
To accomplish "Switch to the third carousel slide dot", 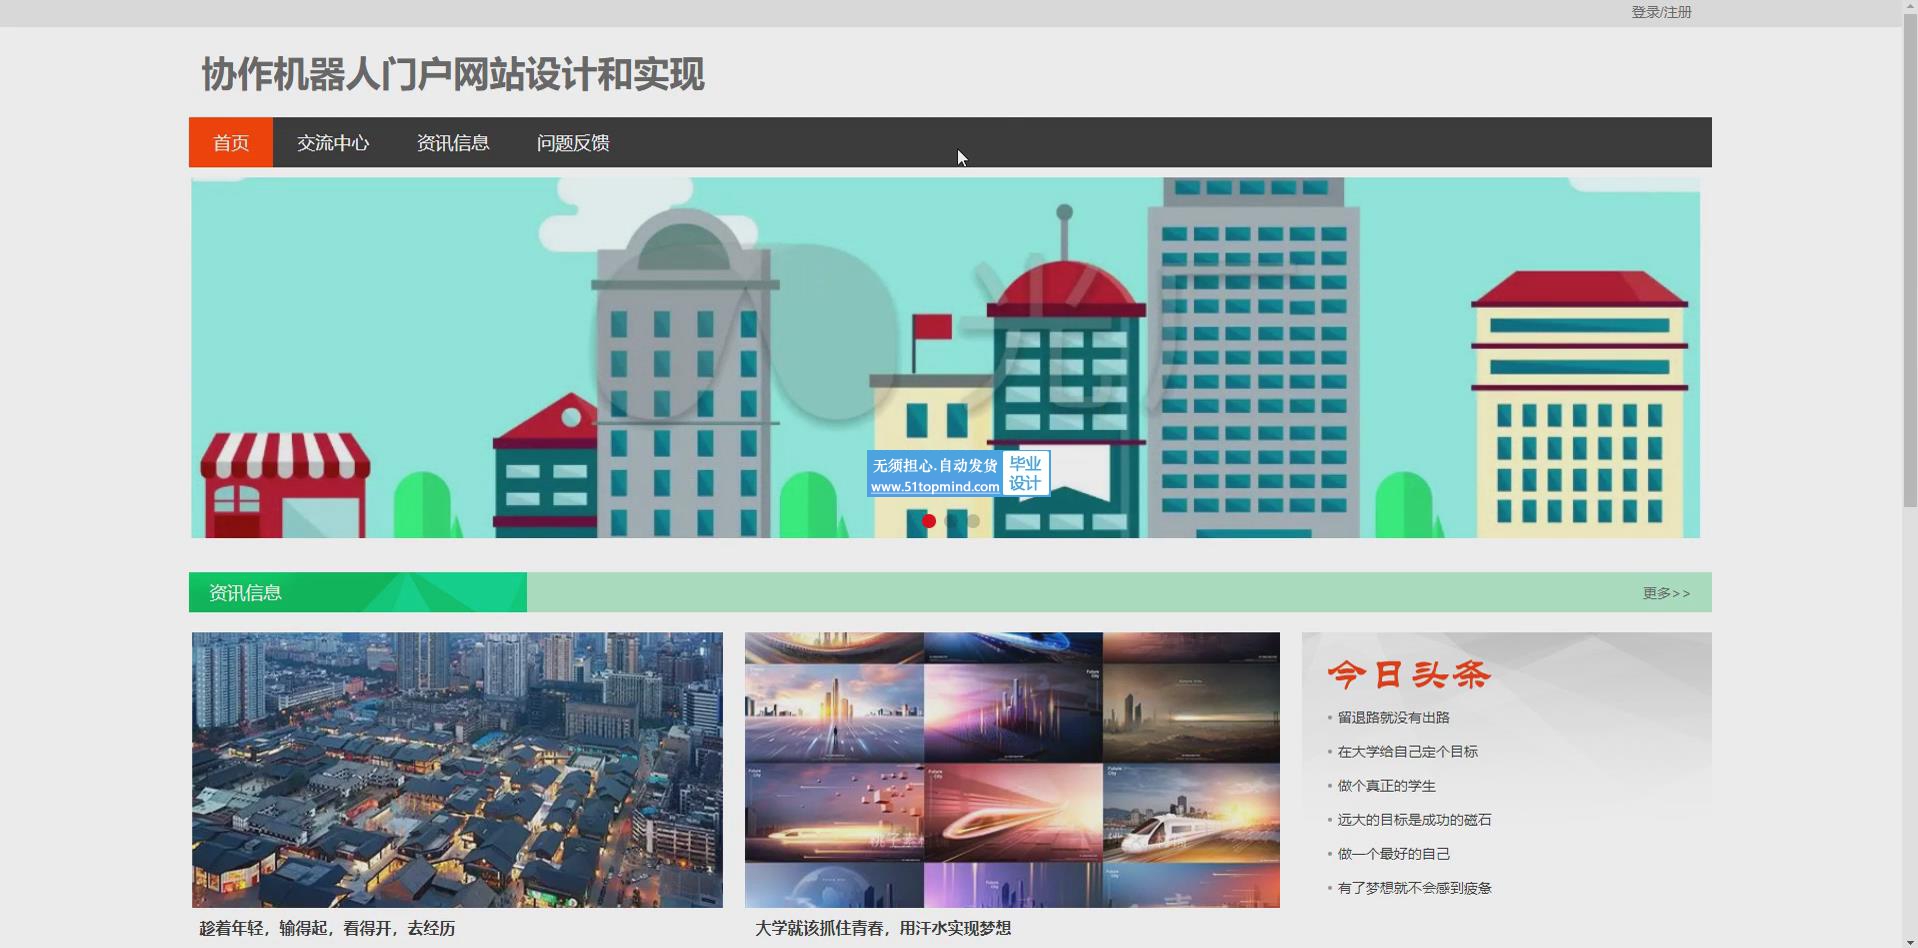I will pyautogui.click(x=973, y=521).
